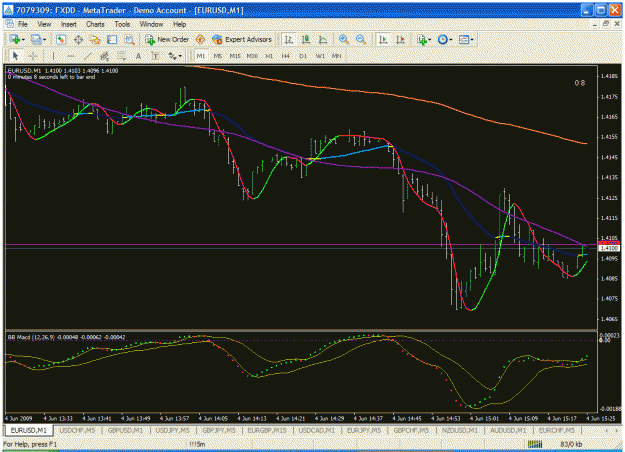
Task: Click the Expert Advisors button
Action: (242, 39)
